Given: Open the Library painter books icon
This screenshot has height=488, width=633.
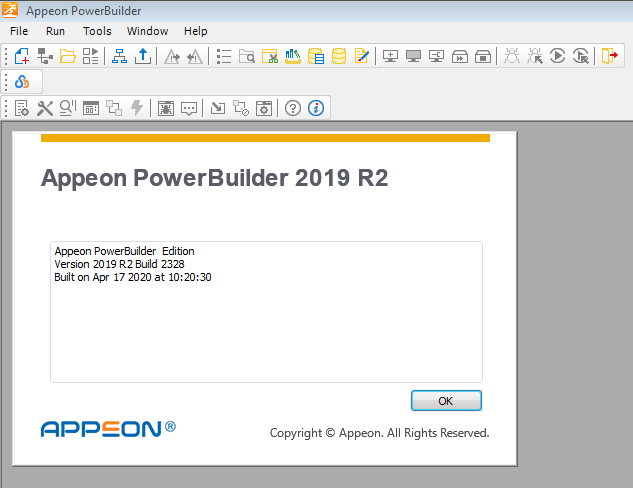Looking at the screenshot, I should click(293, 56).
